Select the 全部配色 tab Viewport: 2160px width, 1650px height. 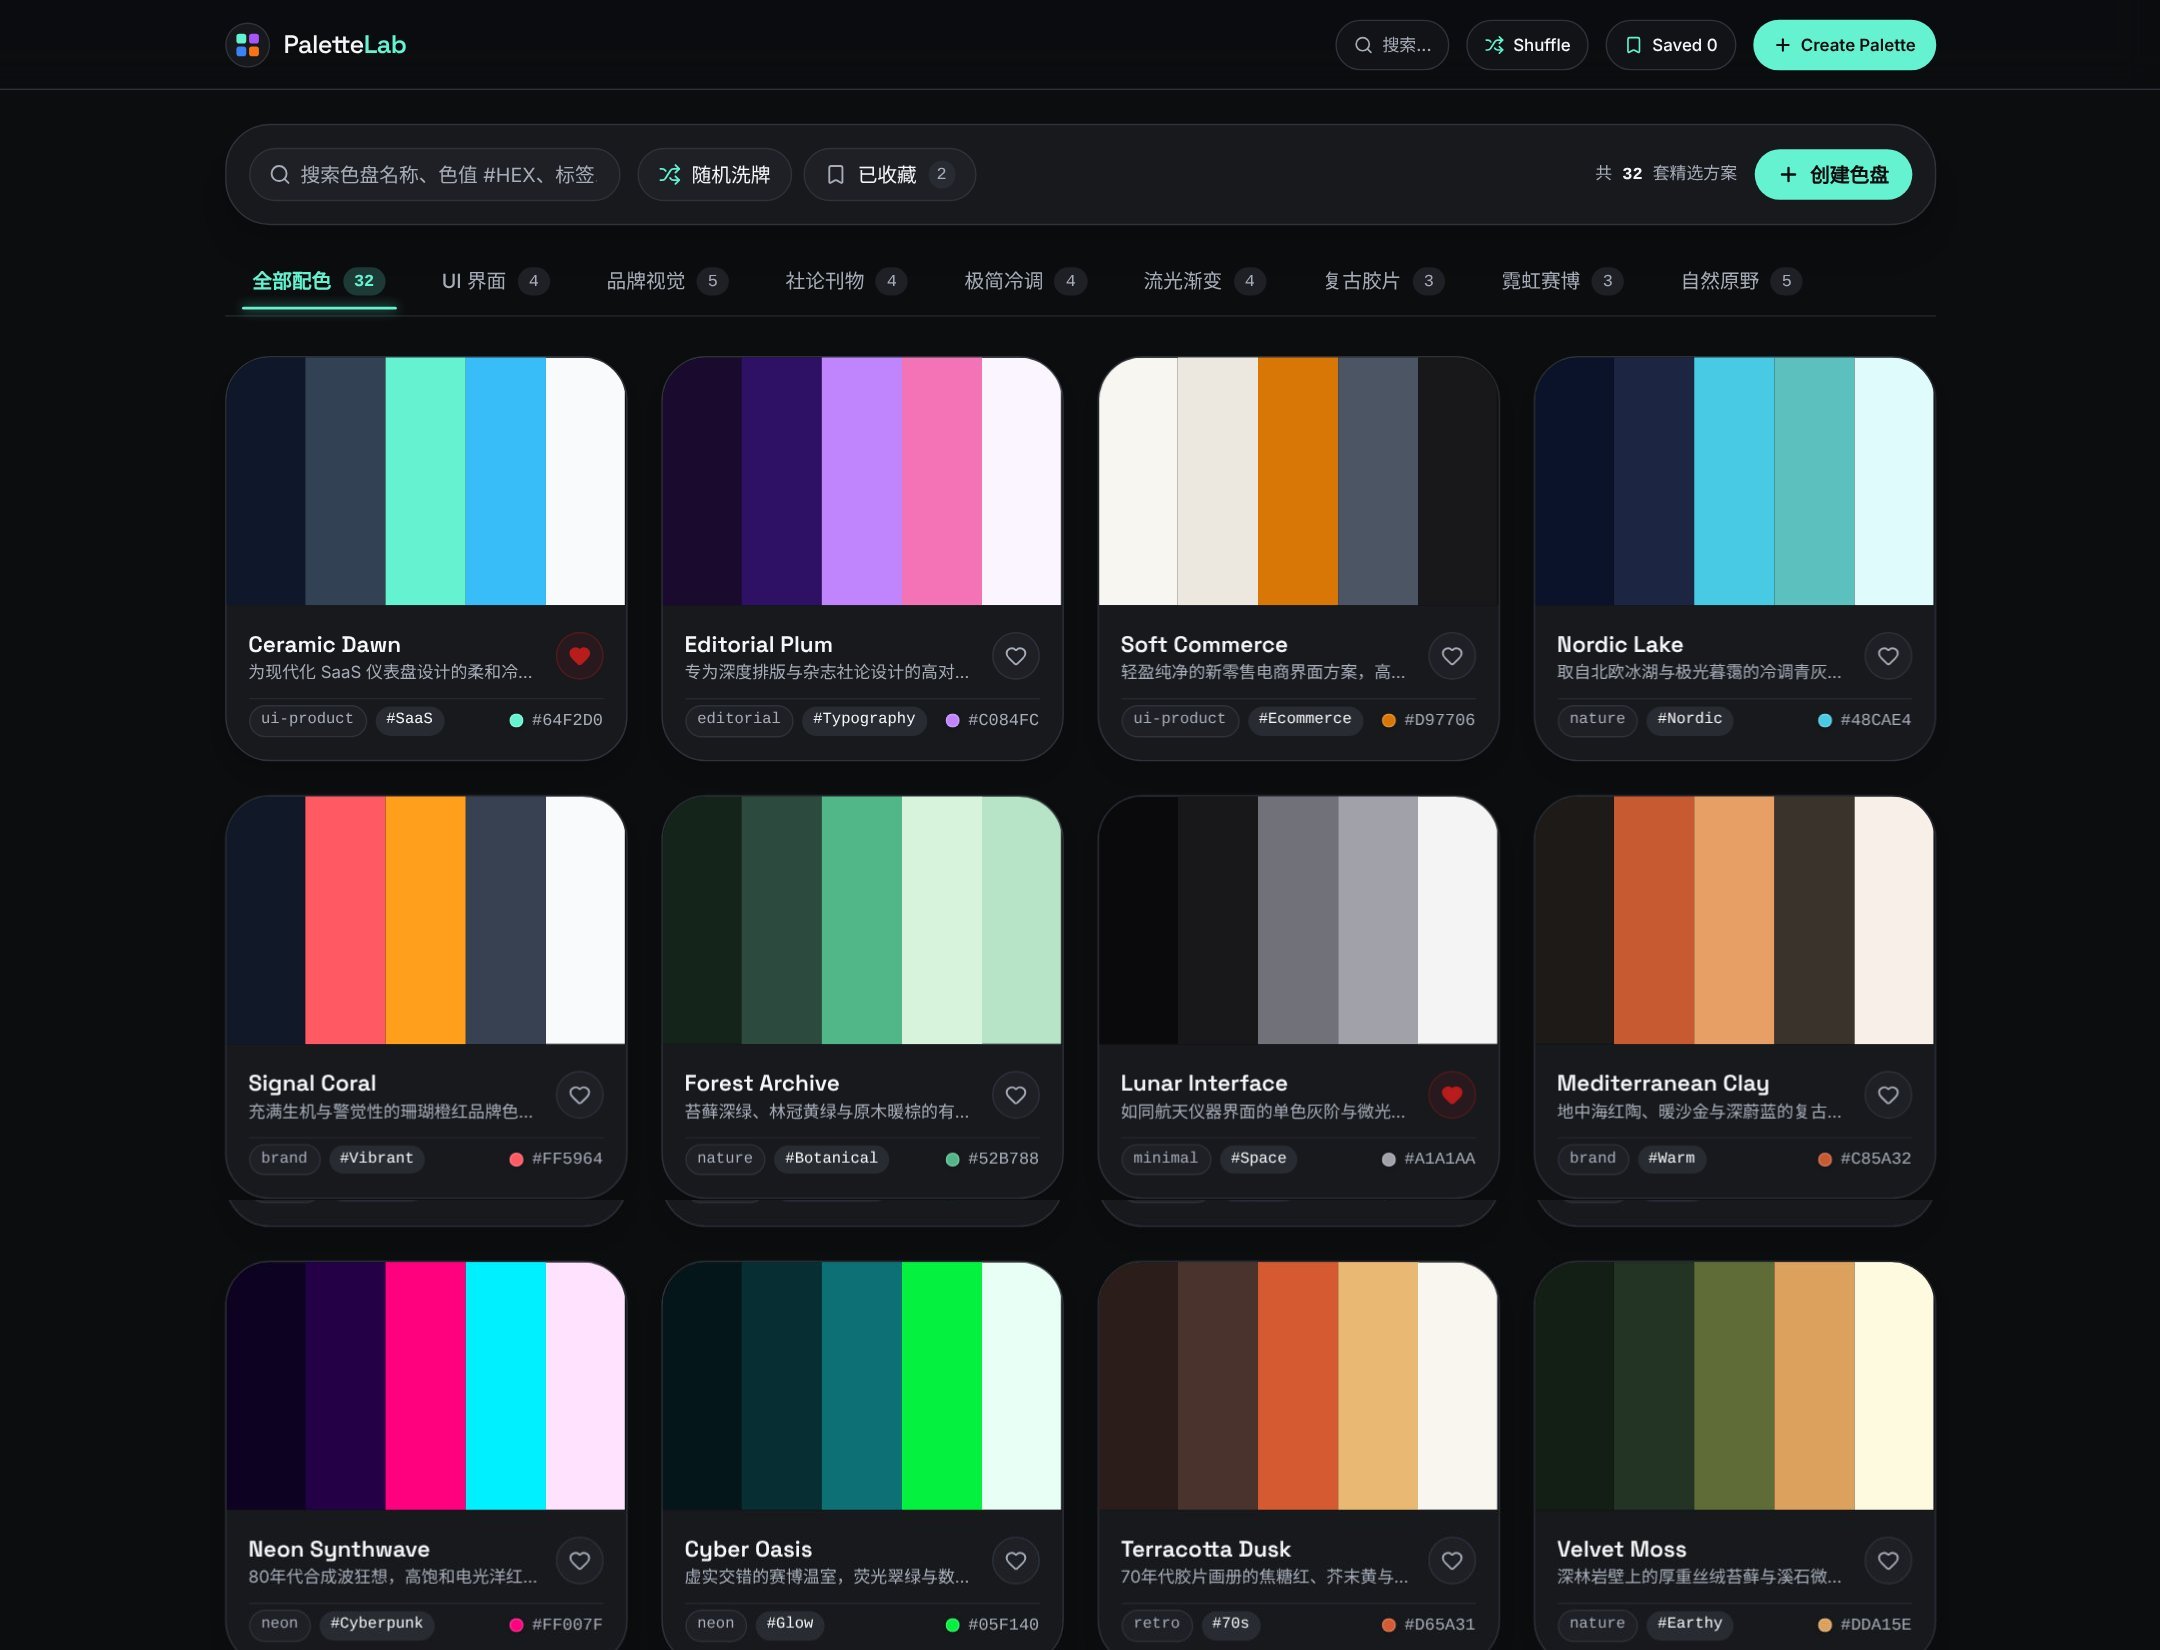(319, 281)
